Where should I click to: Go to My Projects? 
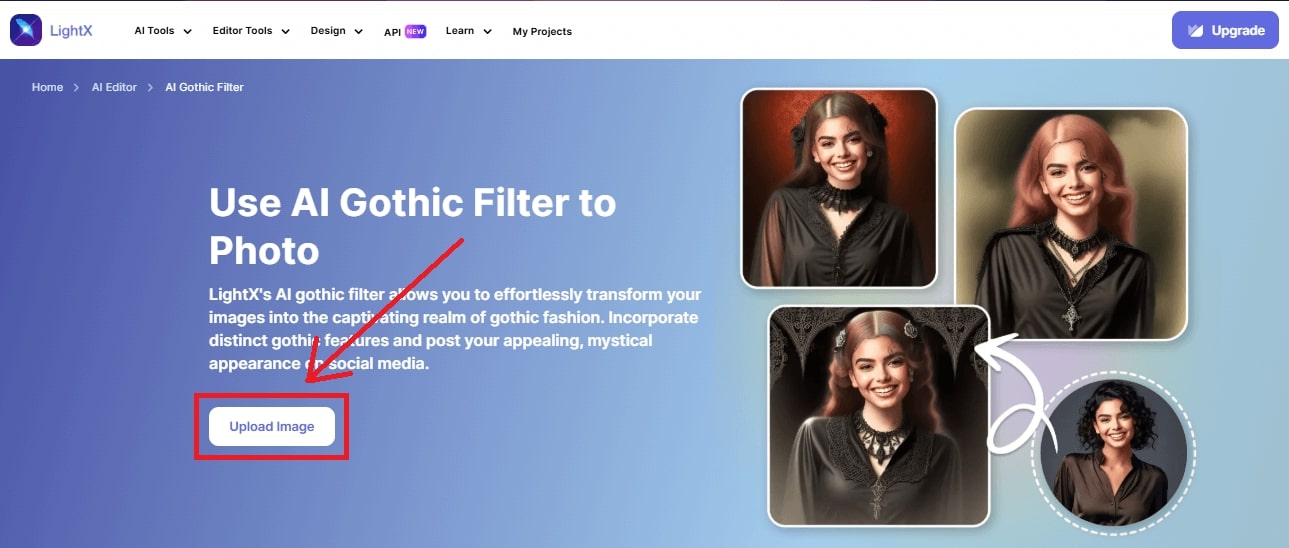[x=542, y=31]
